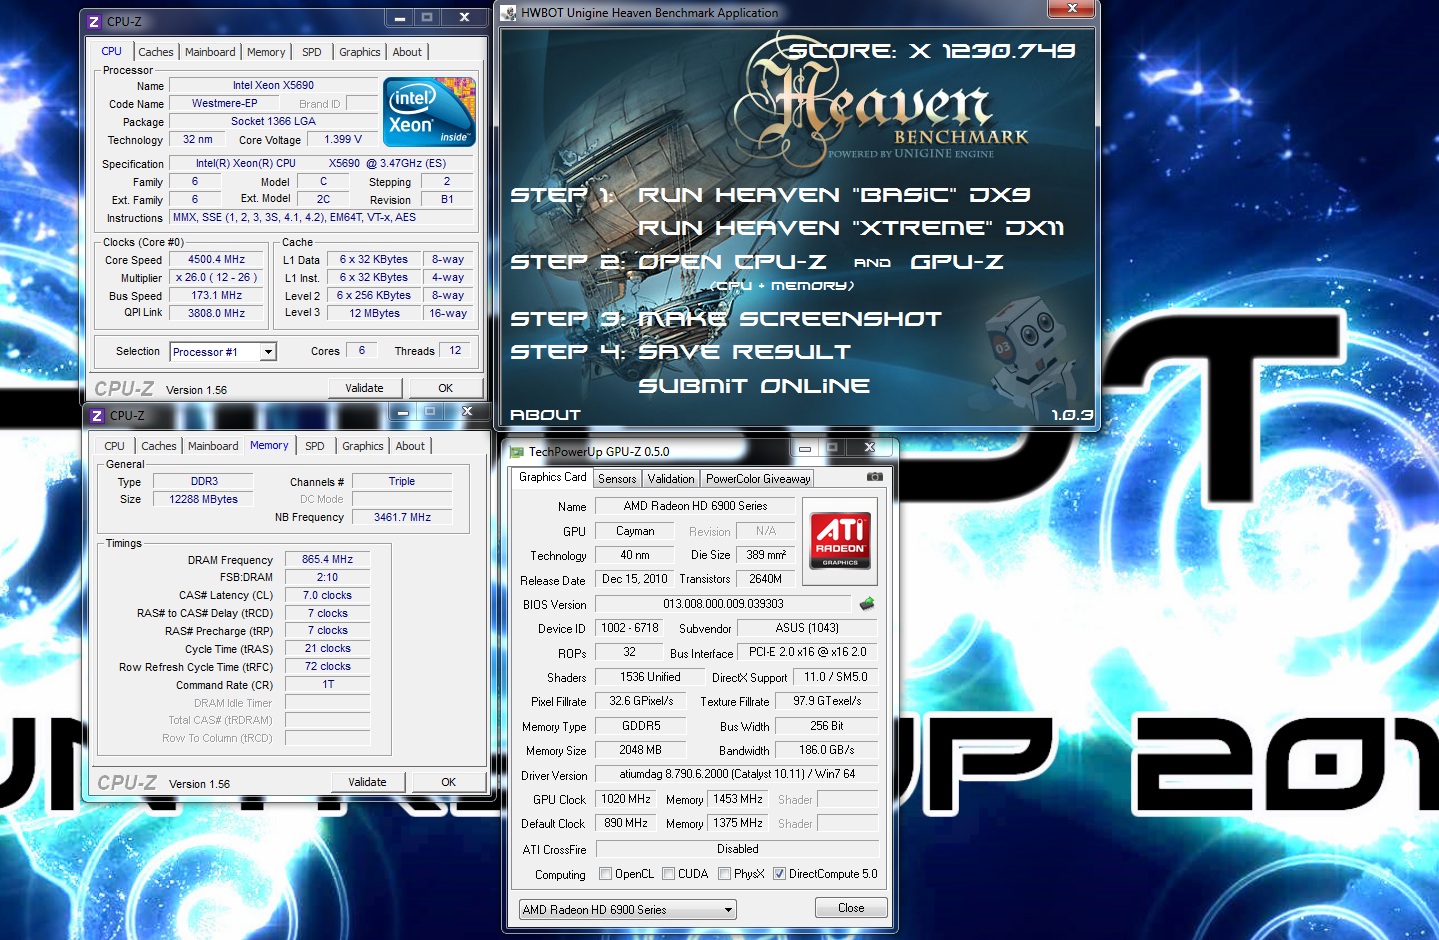The image size is (1439, 940).
Task: Click RUN HEAVEN "XTREME" DX11
Action: (851, 228)
